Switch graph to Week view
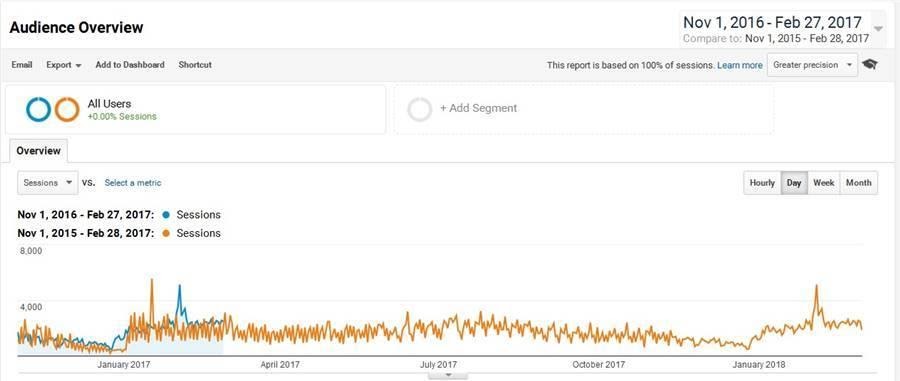 824,182
